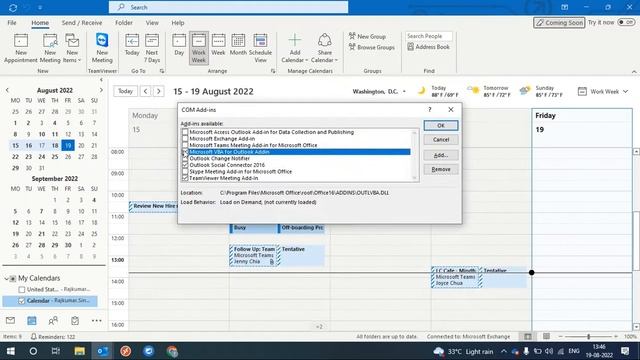This screenshot has width=640, height=360.
Task: Cancel the COM Add-ins dialog
Action: (441, 140)
